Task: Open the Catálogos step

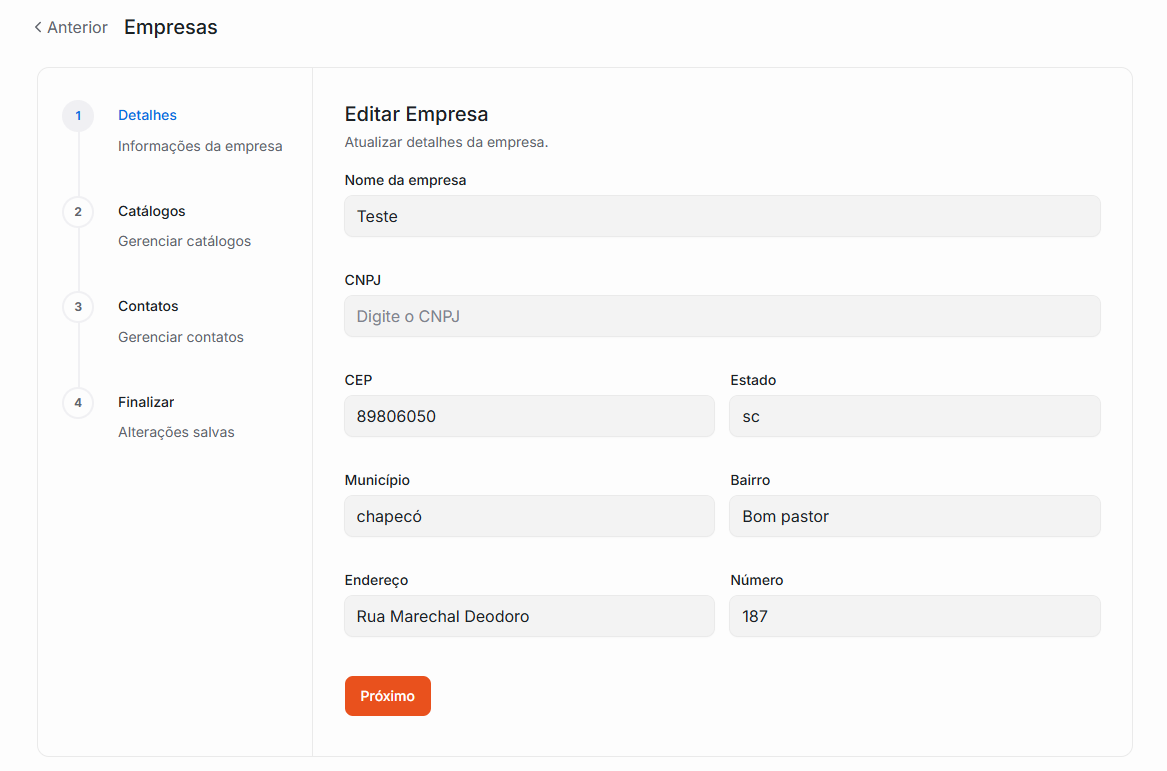Action: point(152,211)
